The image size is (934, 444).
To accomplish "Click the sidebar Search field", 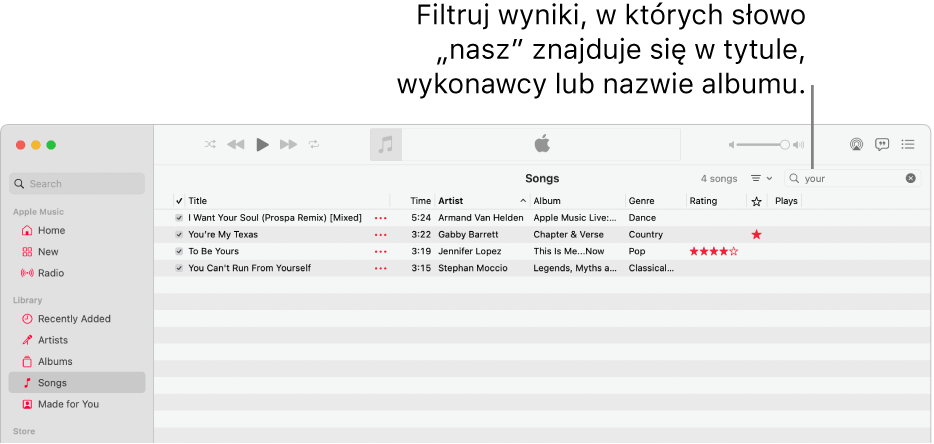I will coord(77,184).
